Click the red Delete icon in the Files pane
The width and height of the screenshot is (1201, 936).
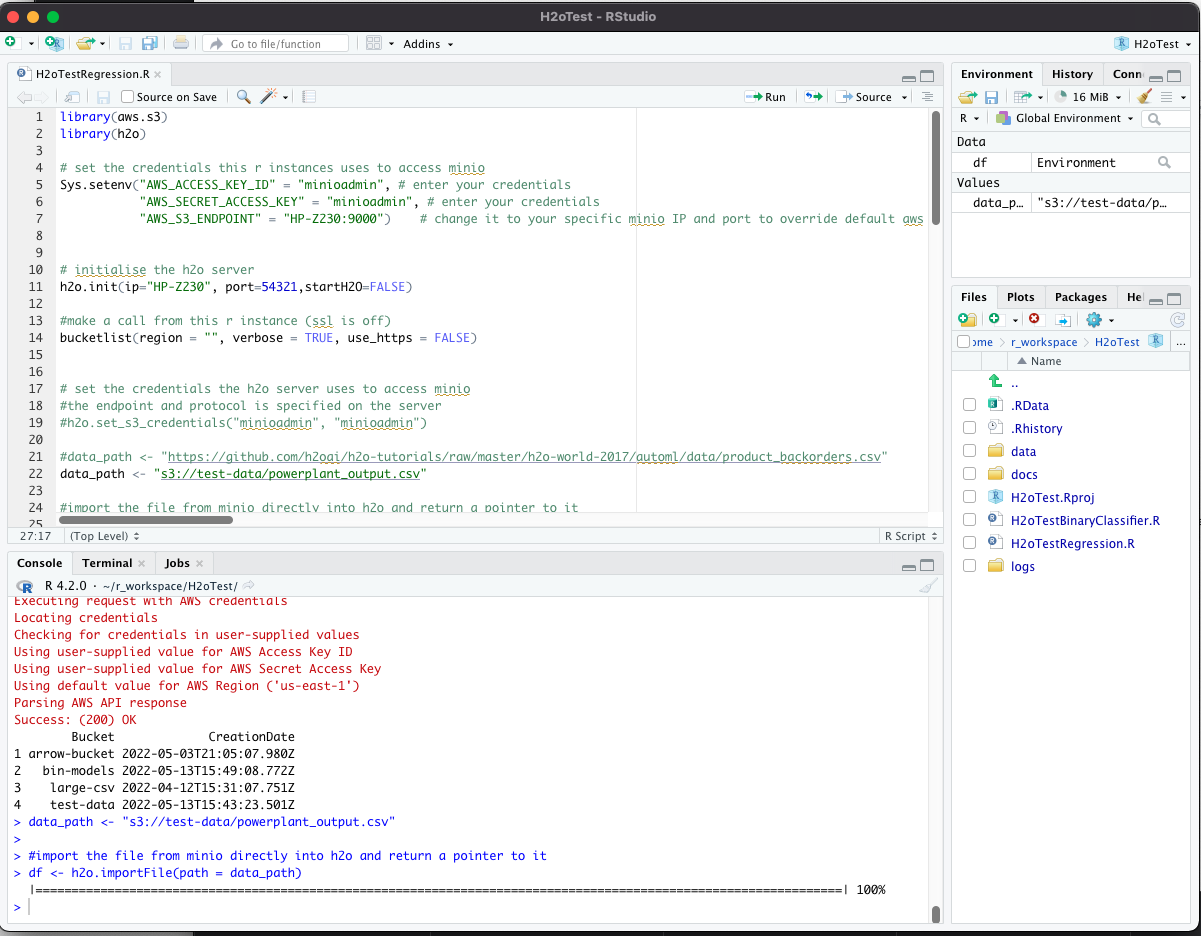tap(1034, 318)
